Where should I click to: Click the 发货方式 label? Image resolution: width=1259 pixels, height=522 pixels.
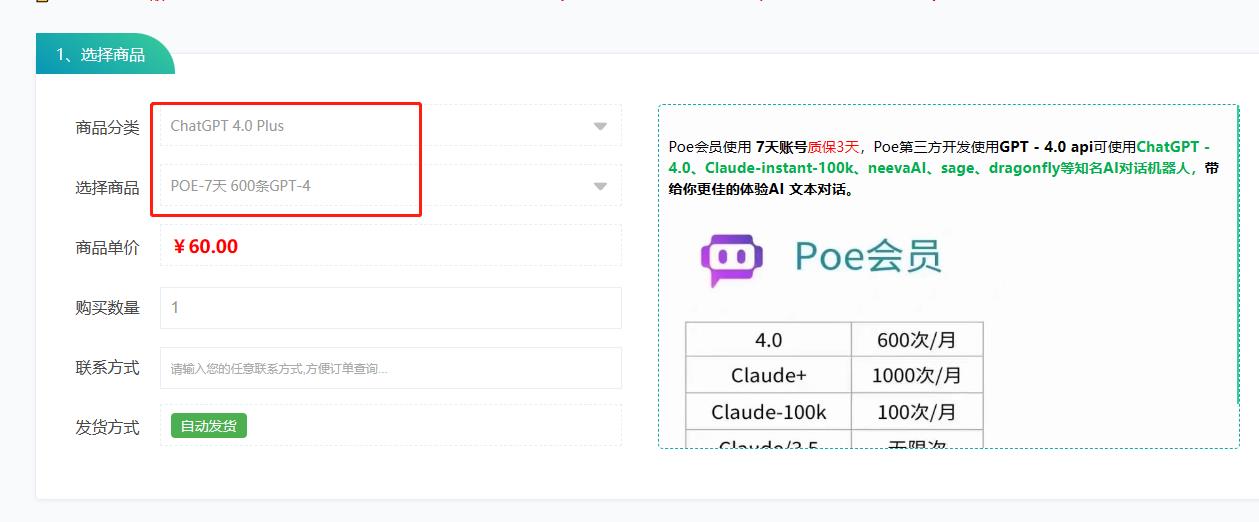coord(107,427)
